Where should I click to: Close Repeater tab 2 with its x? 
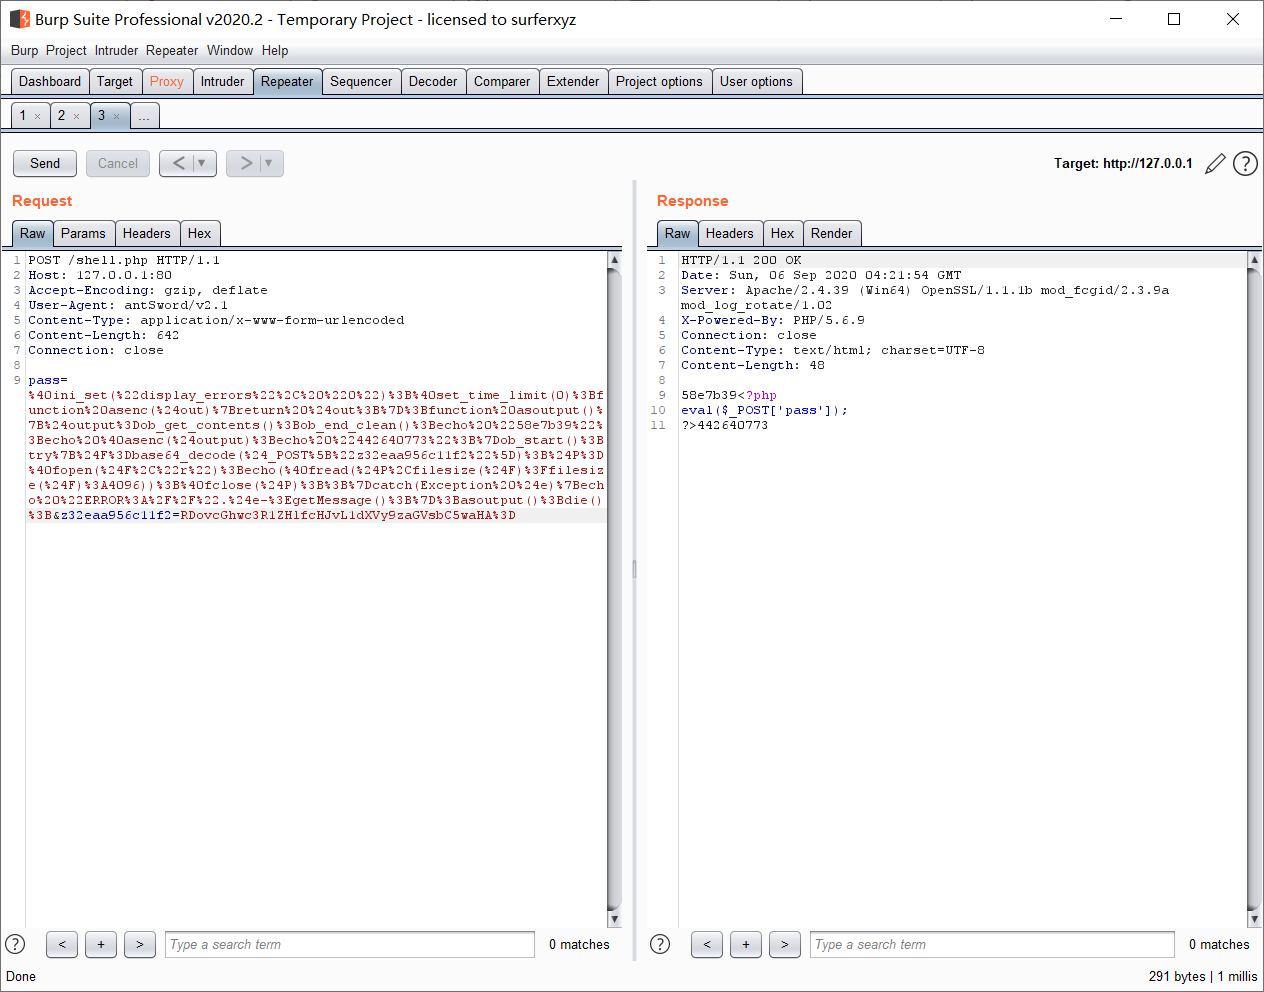tap(76, 117)
